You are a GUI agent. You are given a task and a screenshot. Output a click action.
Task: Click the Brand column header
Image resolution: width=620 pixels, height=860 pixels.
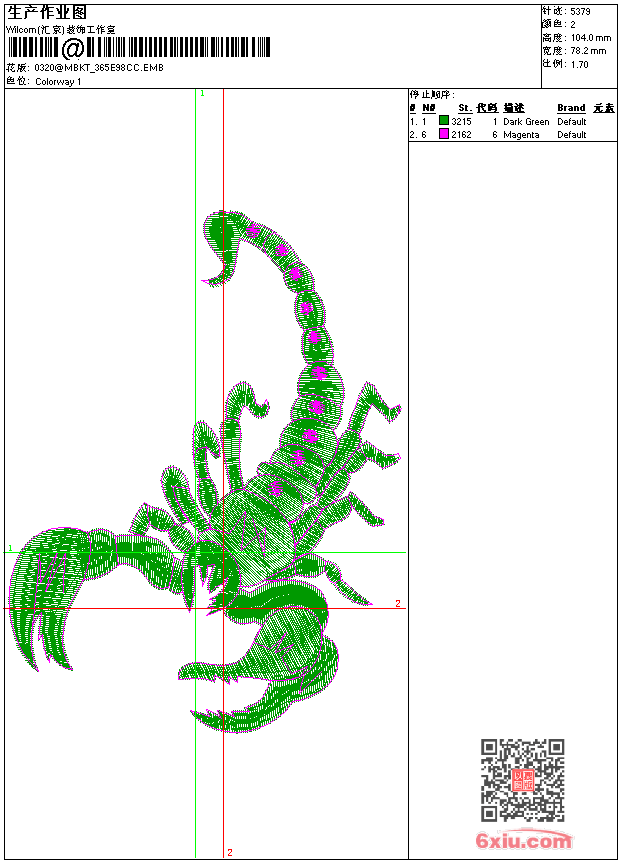pyautogui.click(x=571, y=108)
